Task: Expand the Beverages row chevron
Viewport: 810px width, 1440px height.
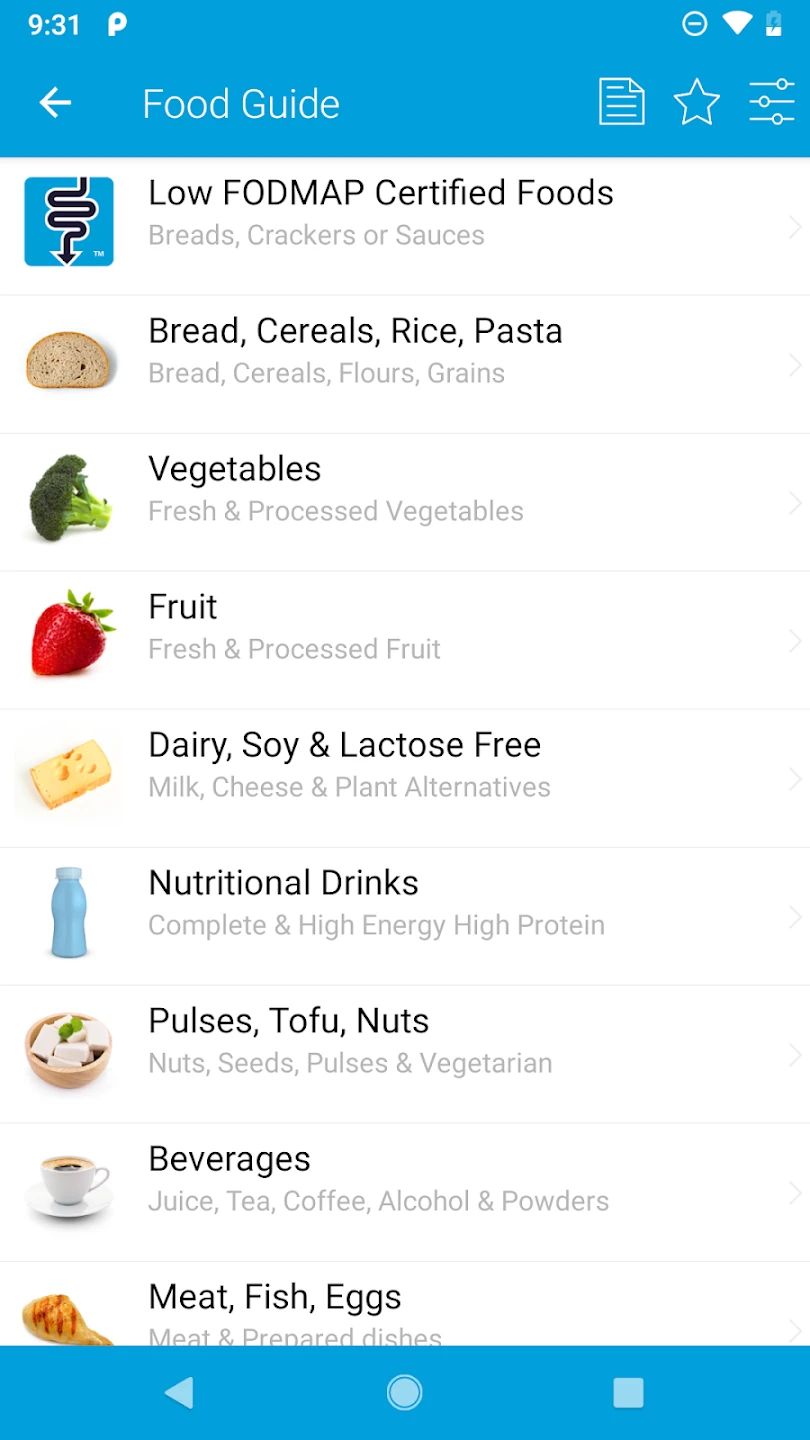Action: click(x=795, y=1192)
